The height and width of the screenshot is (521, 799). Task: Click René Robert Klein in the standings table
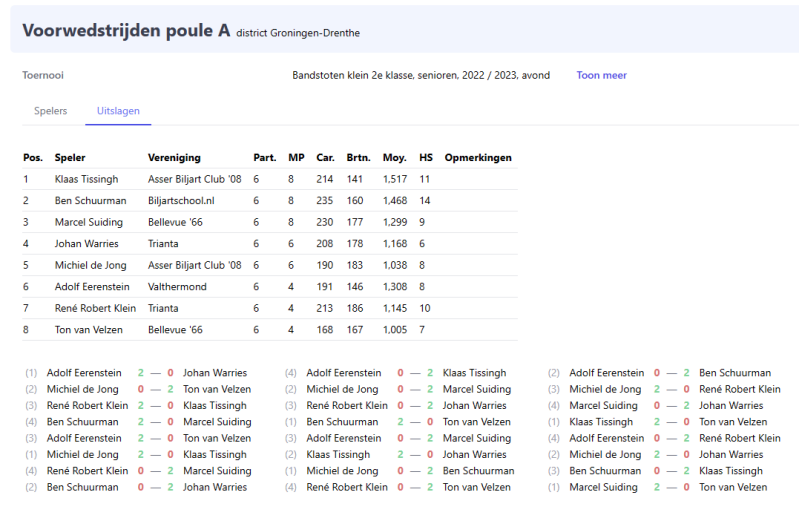(x=95, y=308)
